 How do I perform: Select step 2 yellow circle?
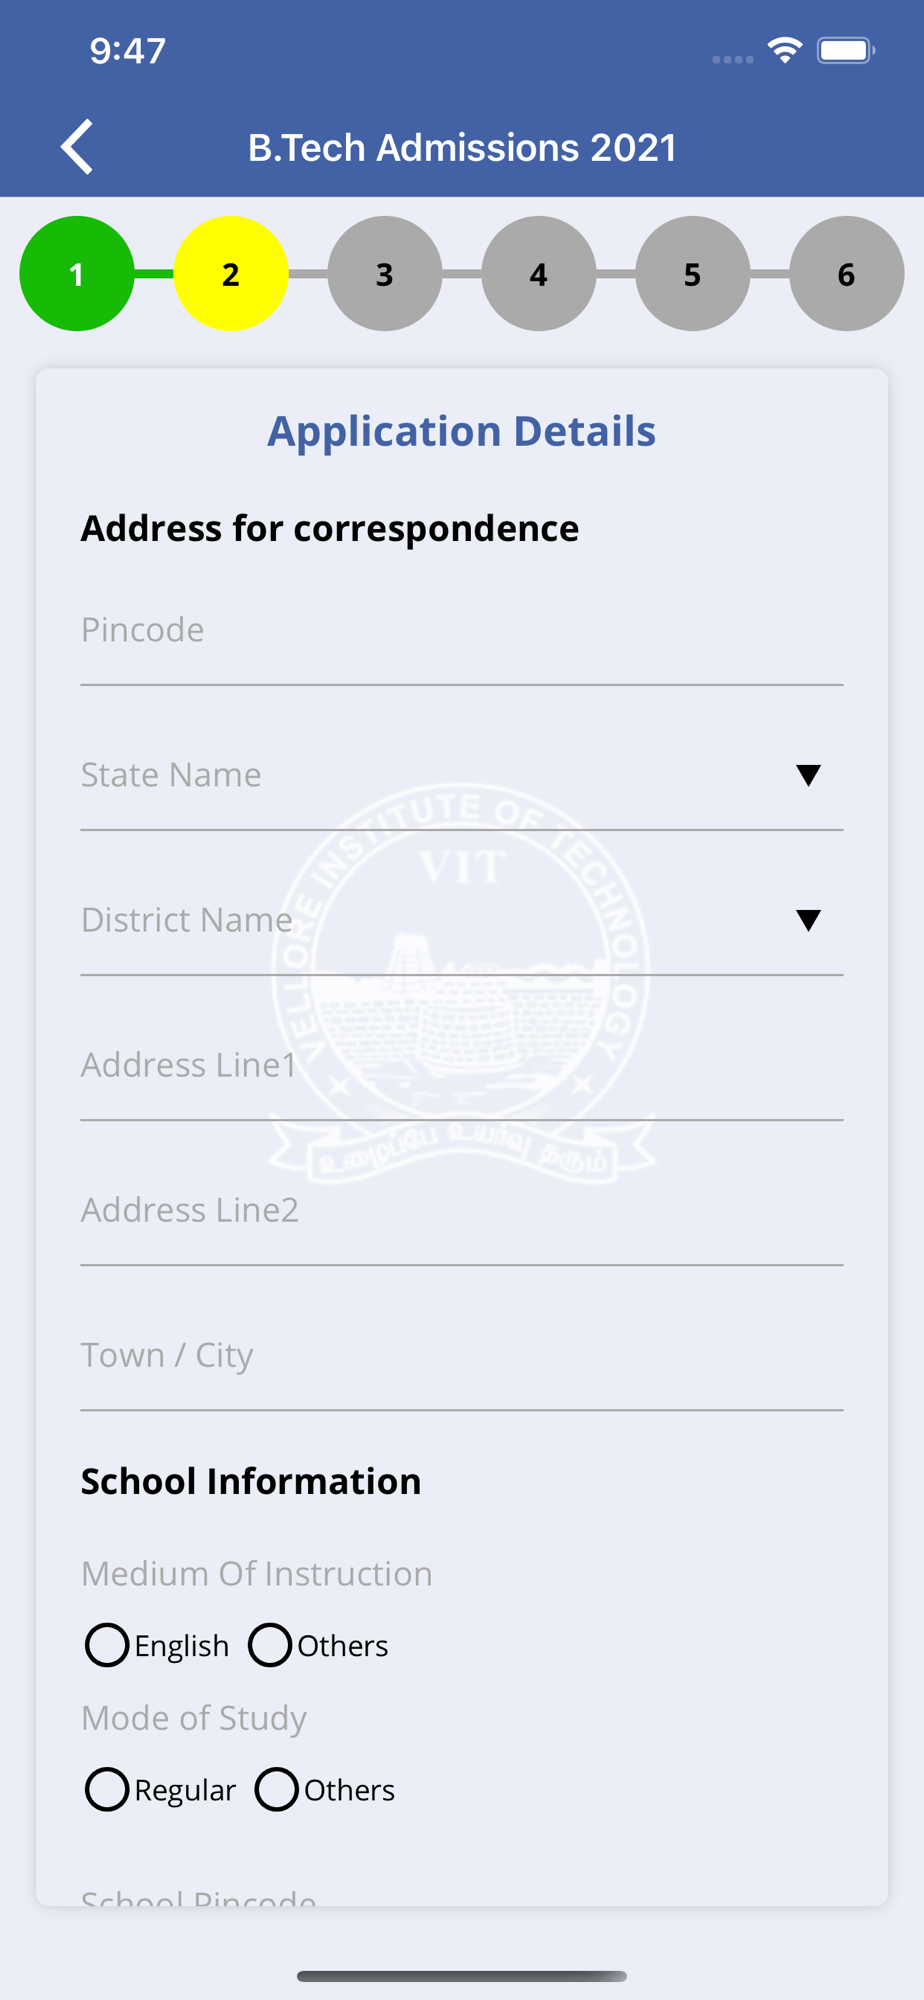coord(231,273)
